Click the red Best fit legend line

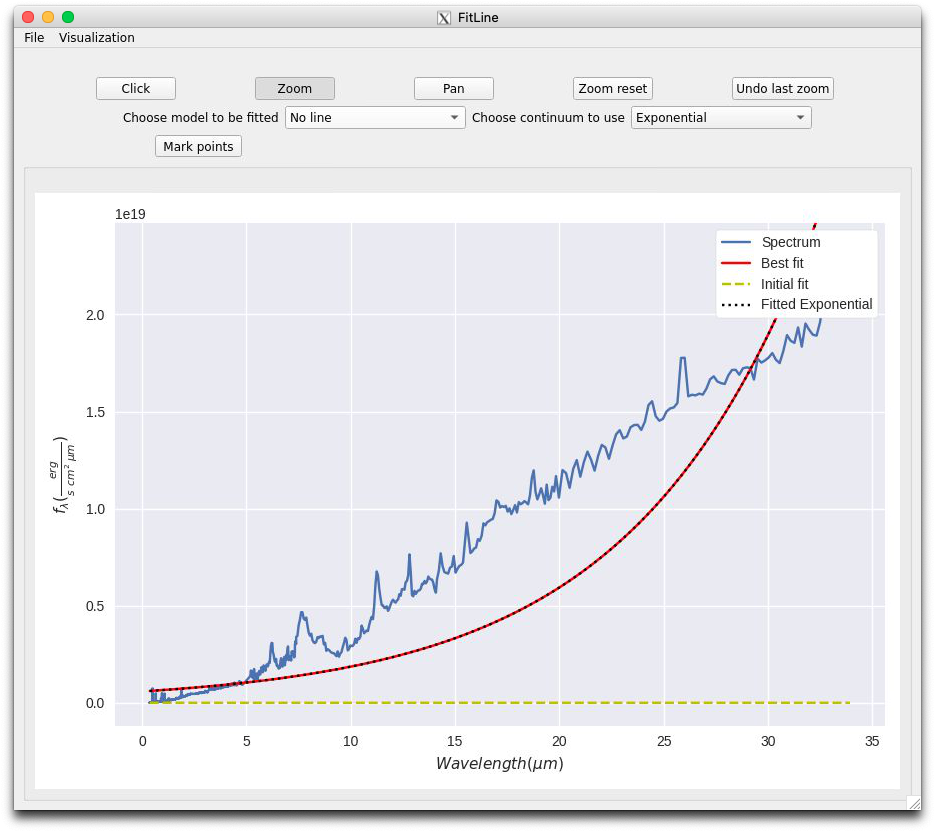[736, 263]
